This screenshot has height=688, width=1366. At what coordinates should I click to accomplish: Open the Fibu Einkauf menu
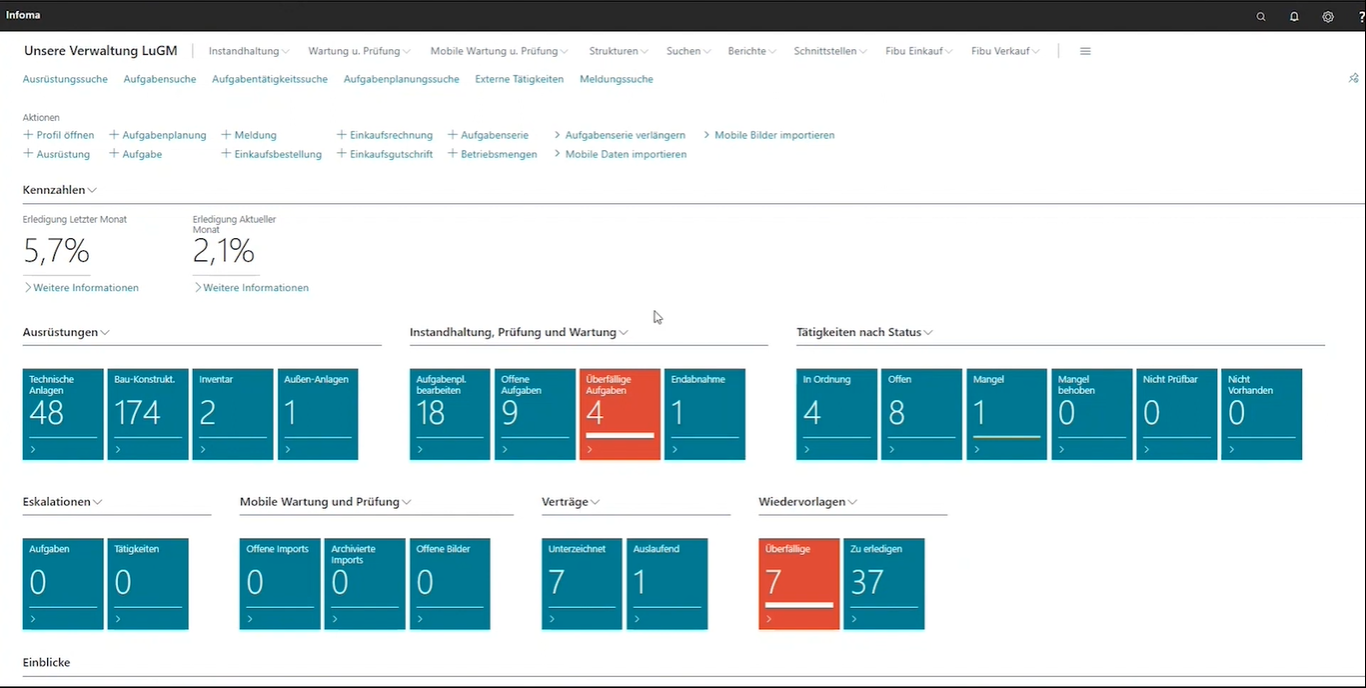(x=919, y=51)
